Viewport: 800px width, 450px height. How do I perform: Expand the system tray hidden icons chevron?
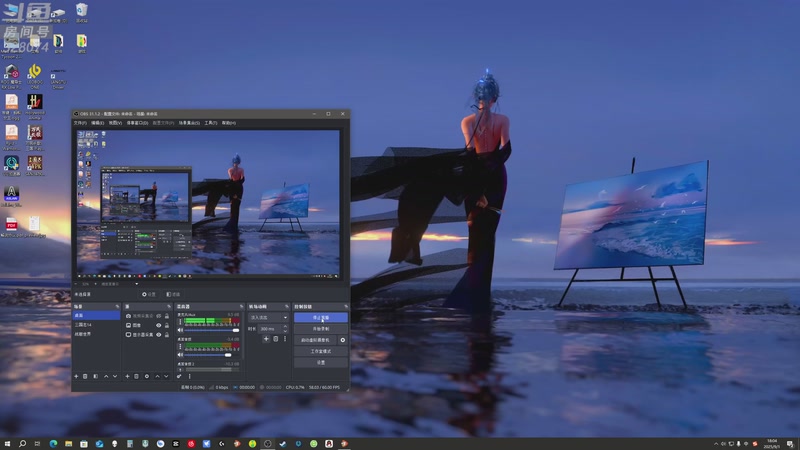click(x=715, y=444)
